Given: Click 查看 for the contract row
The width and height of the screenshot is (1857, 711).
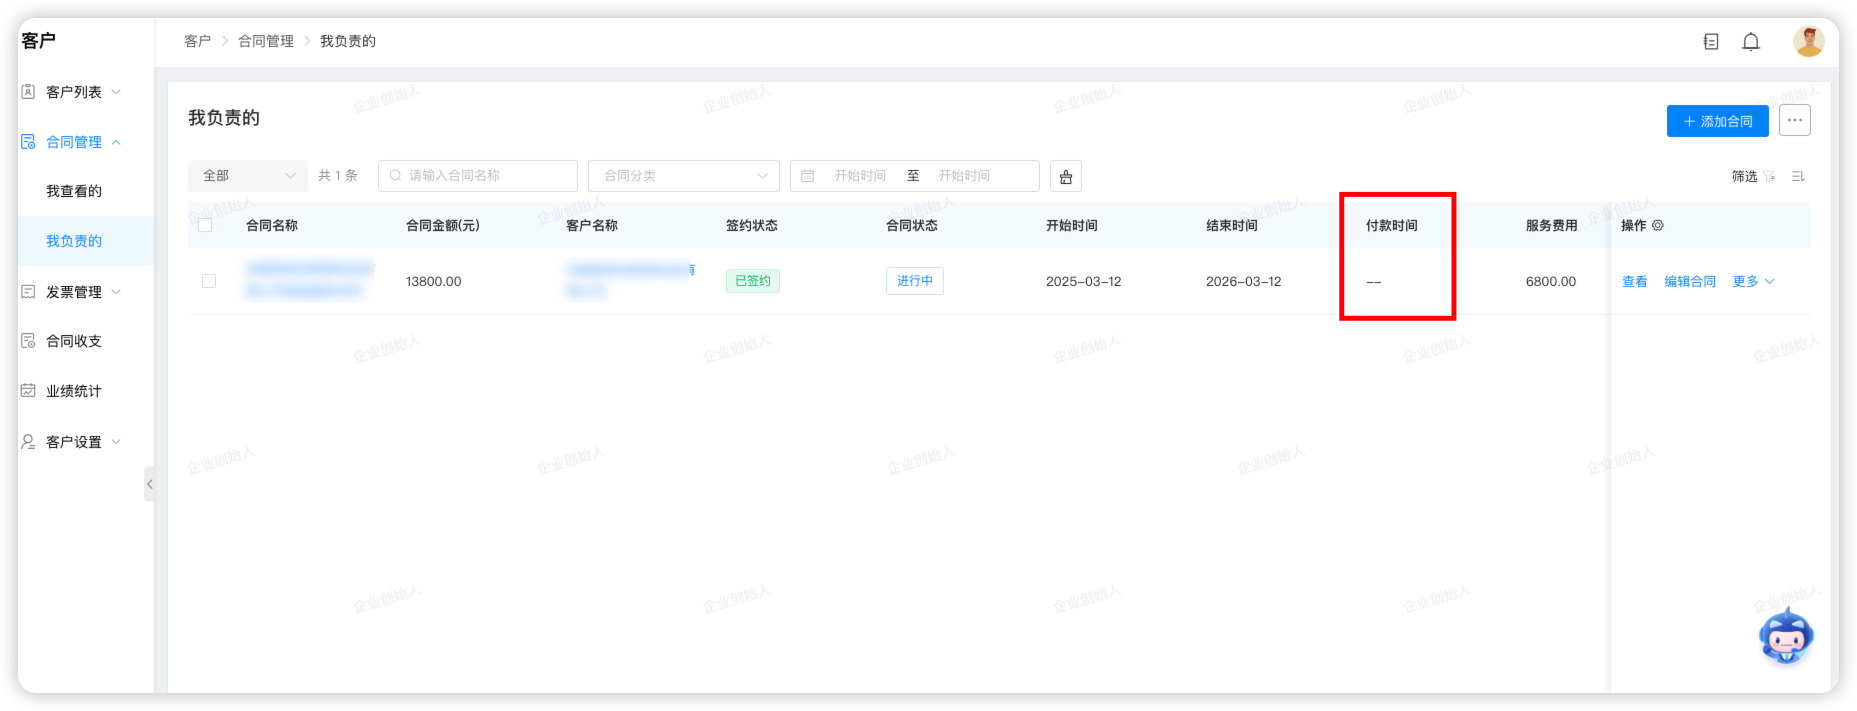Looking at the screenshot, I should [1635, 281].
